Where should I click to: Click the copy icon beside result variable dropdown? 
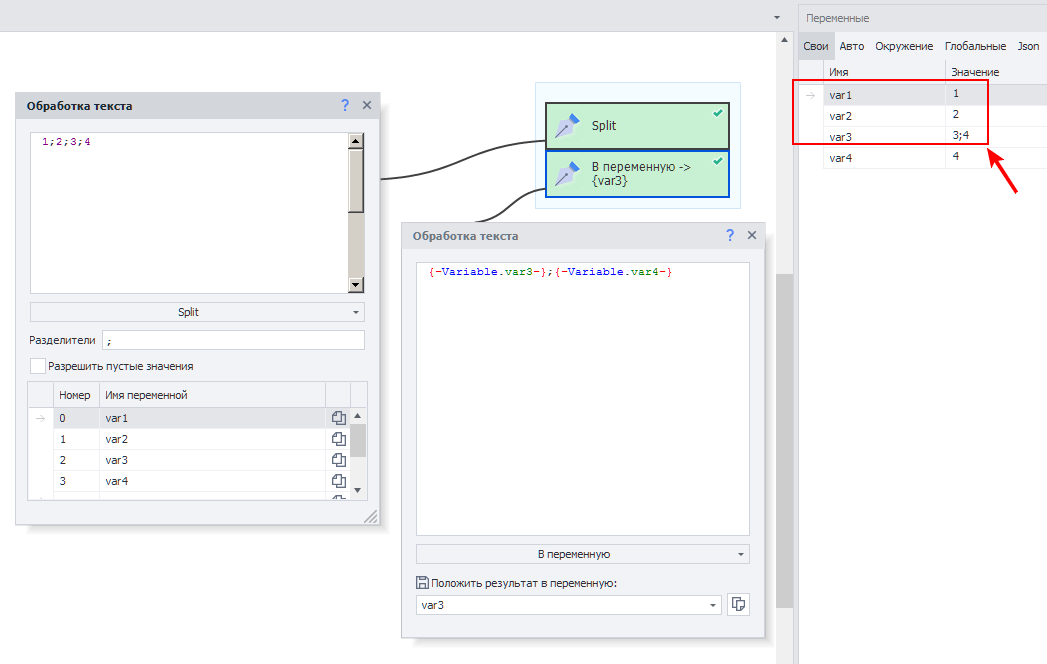coord(738,604)
